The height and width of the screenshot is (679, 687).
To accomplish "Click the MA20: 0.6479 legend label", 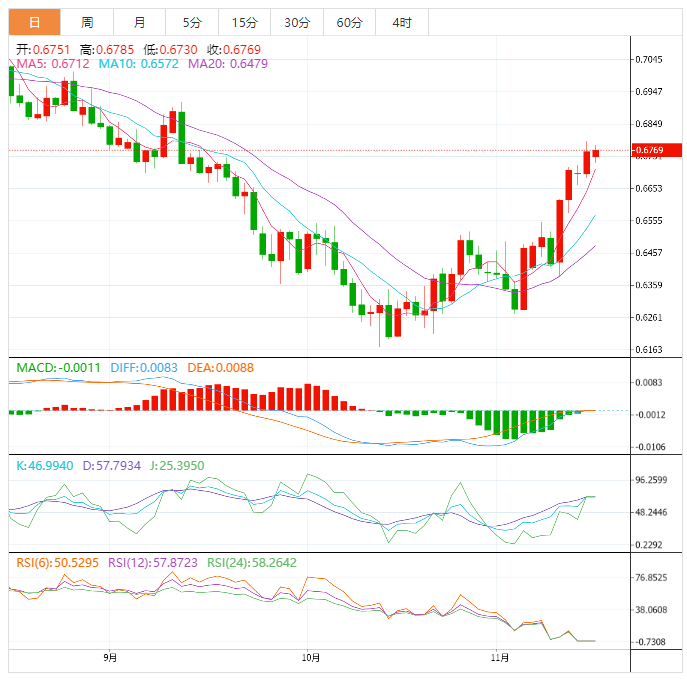I will pyautogui.click(x=228, y=64).
